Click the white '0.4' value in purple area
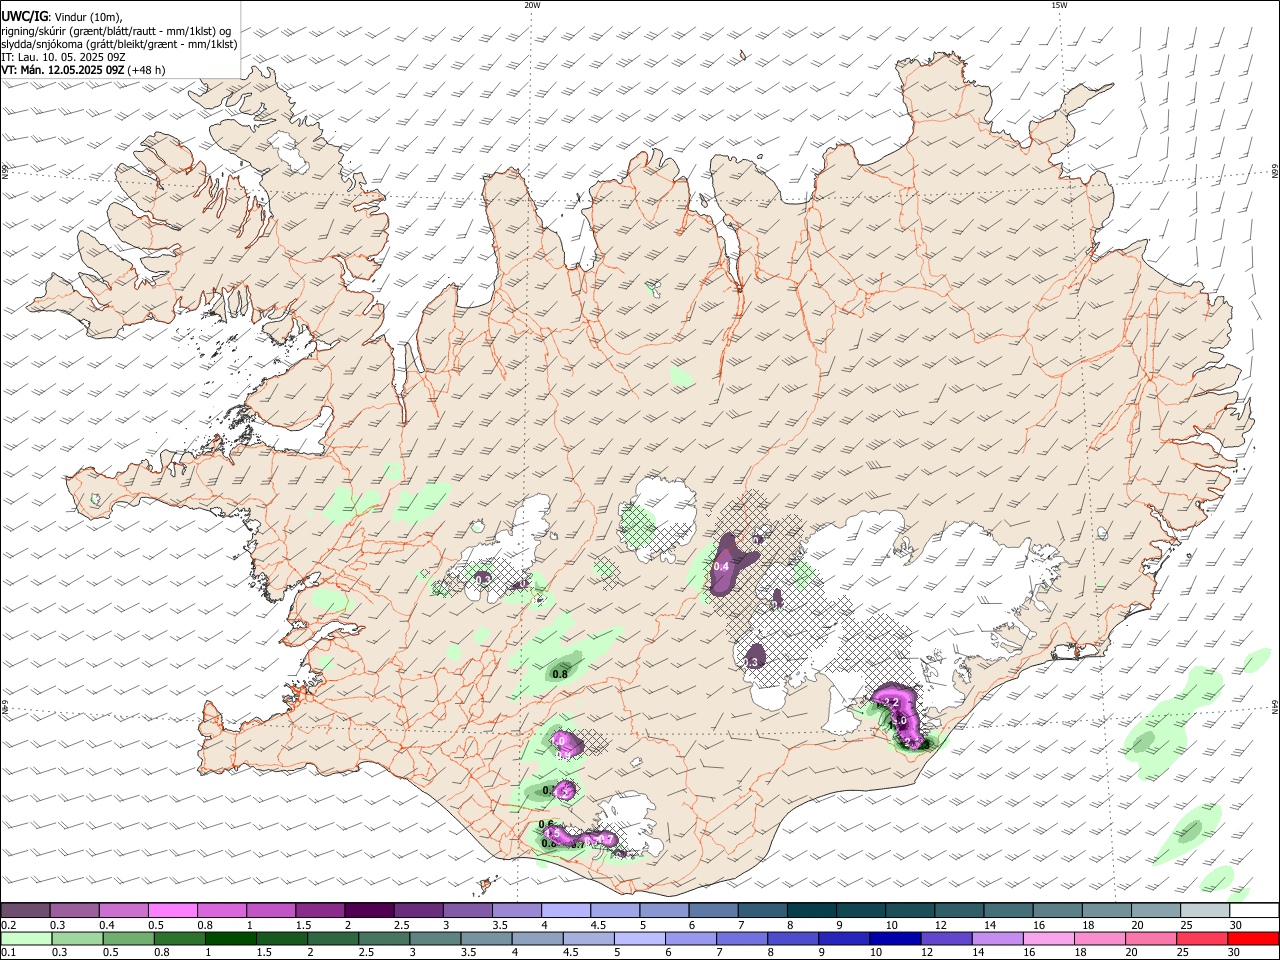Screen dimensions: 1280x960 721,567
